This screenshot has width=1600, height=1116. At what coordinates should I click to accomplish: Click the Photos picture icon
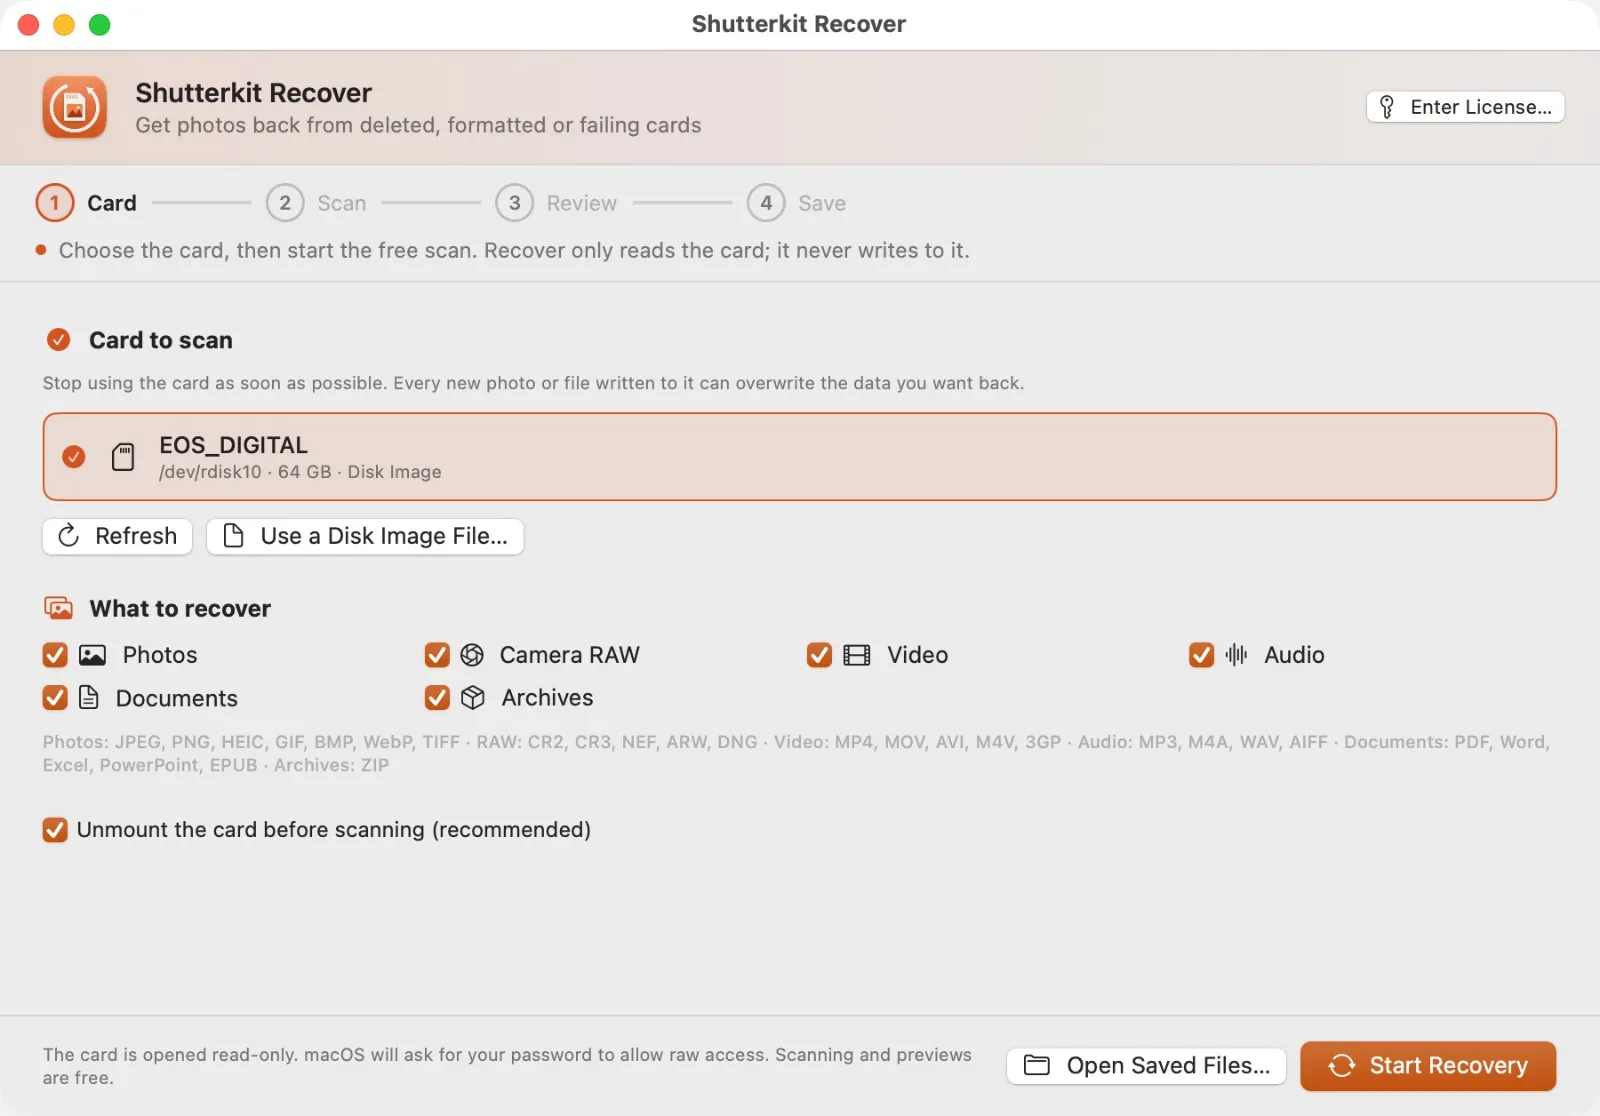(92, 655)
